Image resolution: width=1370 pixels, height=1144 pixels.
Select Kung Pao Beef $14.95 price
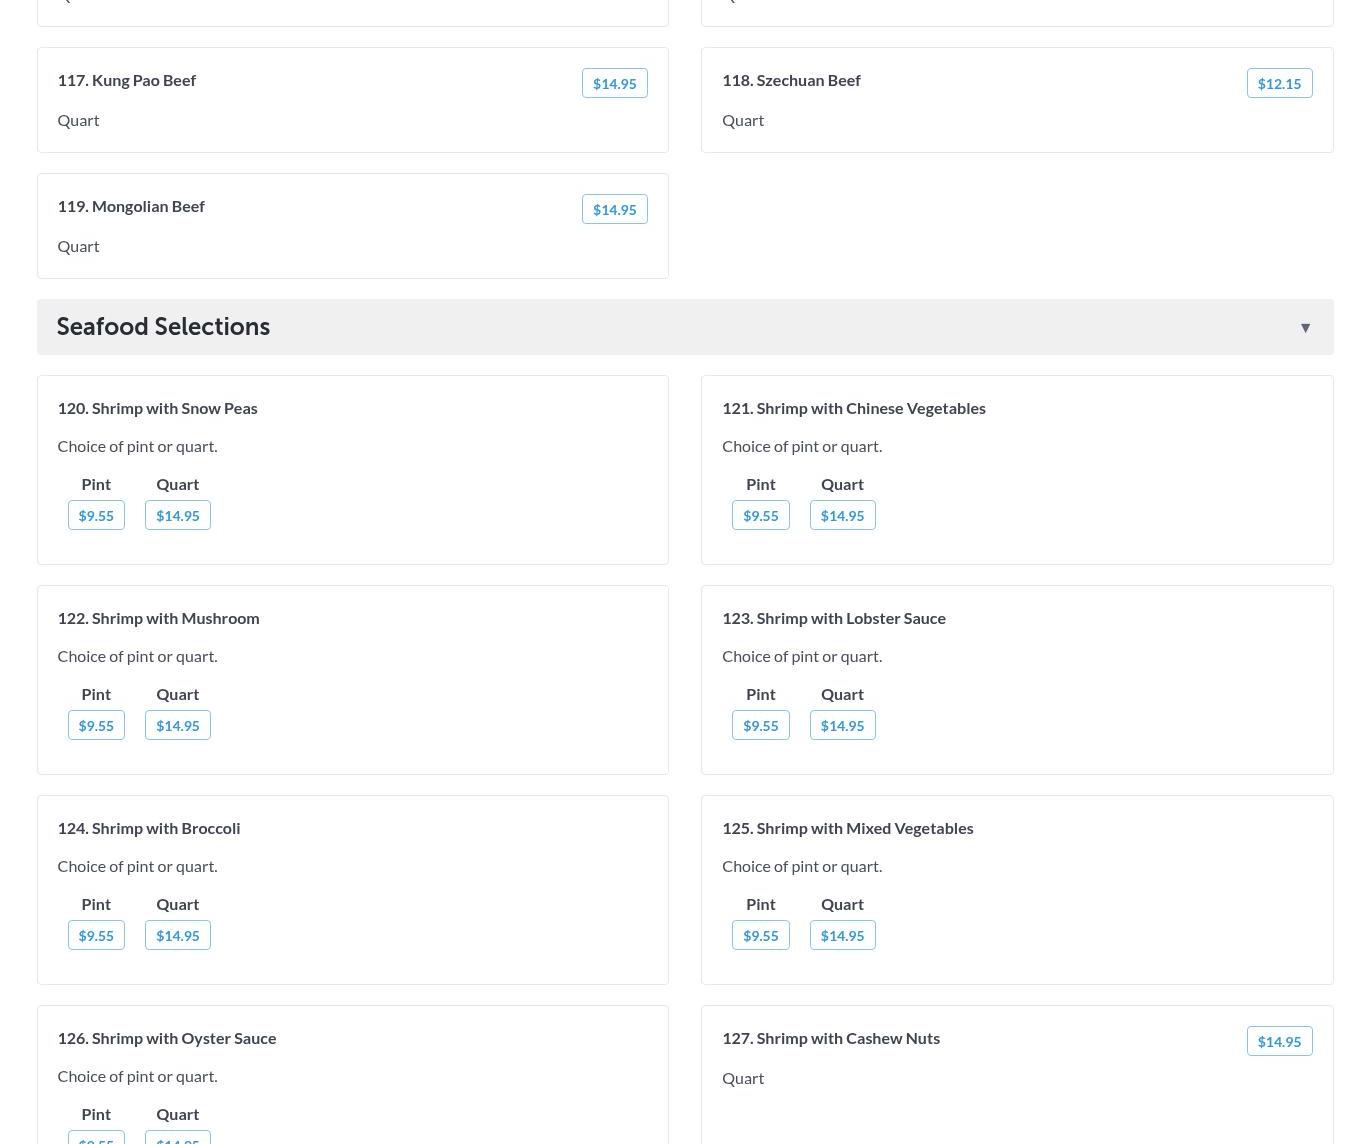coord(614,83)
